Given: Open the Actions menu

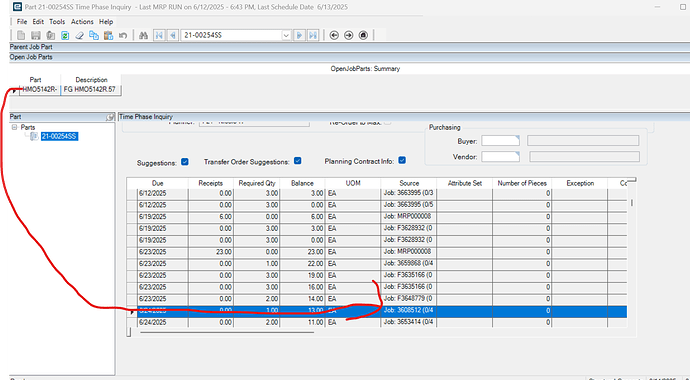Looking at the screenshot, I should pyautogui.click(x=82, y=22).
